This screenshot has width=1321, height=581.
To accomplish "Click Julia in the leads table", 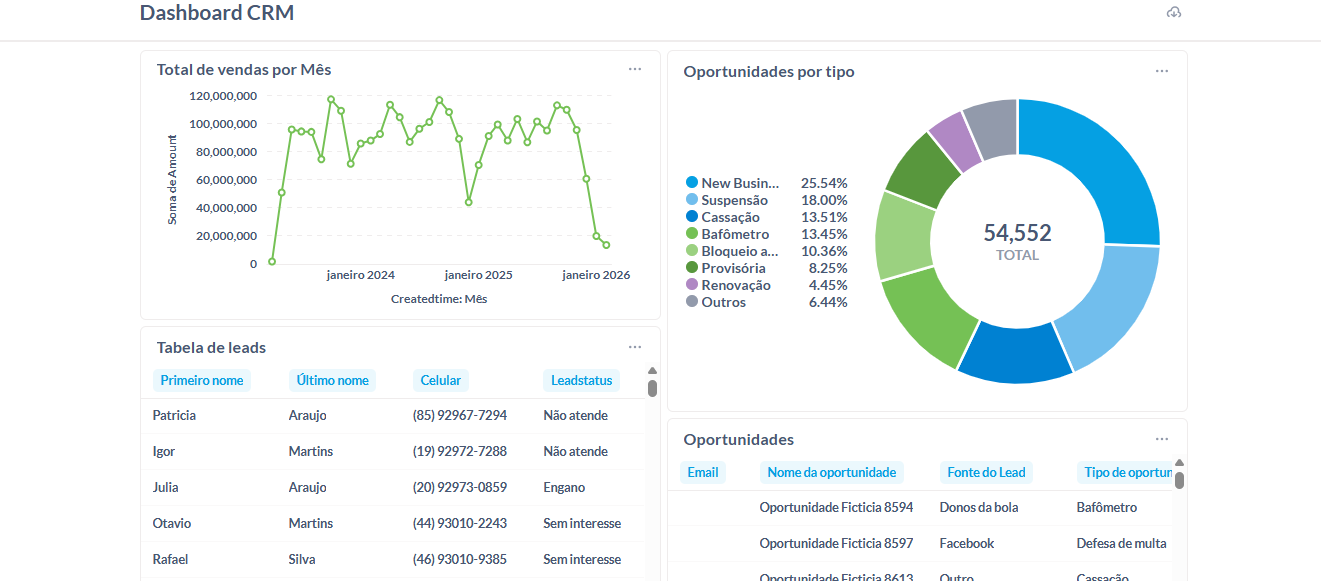I will click(166, 487).
